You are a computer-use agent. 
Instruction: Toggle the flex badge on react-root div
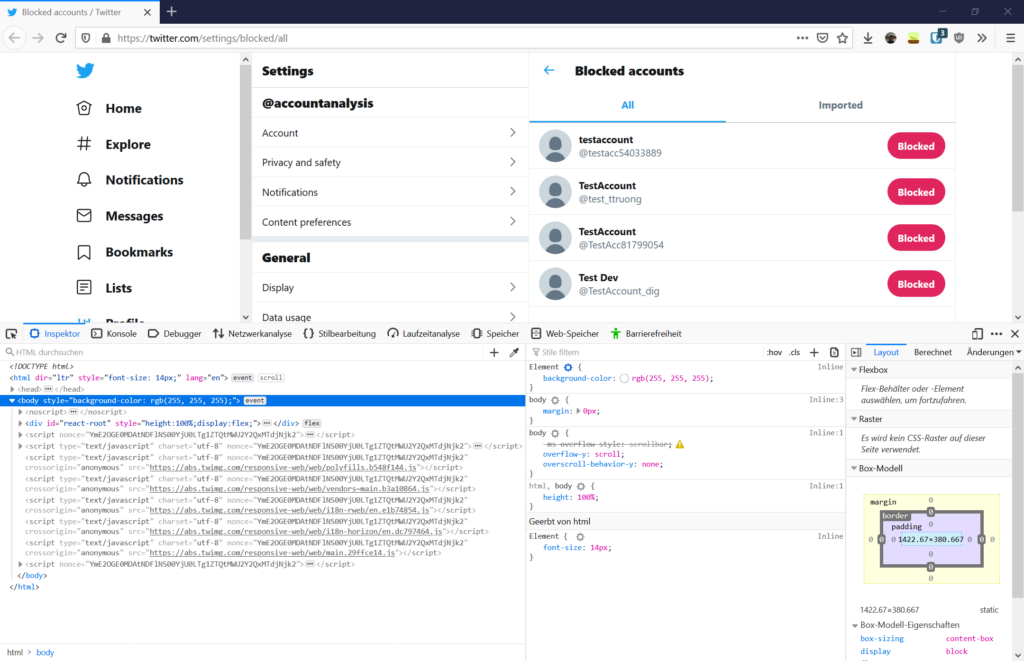coord(312,423)
